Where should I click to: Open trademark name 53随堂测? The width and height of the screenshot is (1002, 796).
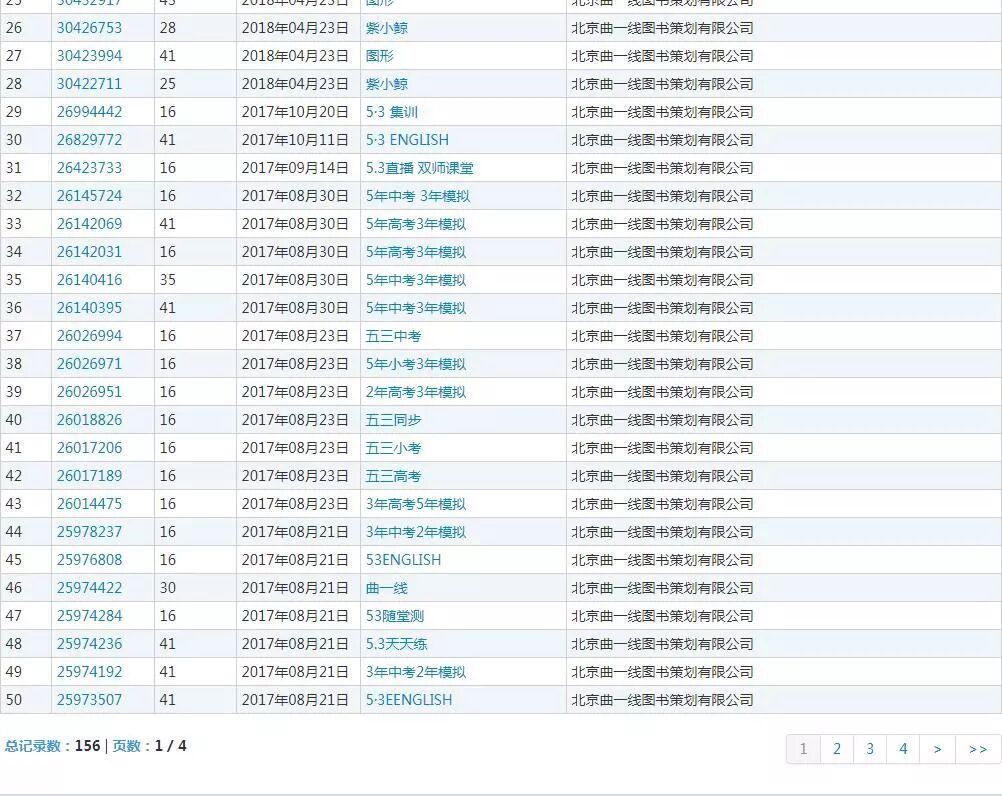[x=395, y=616]
